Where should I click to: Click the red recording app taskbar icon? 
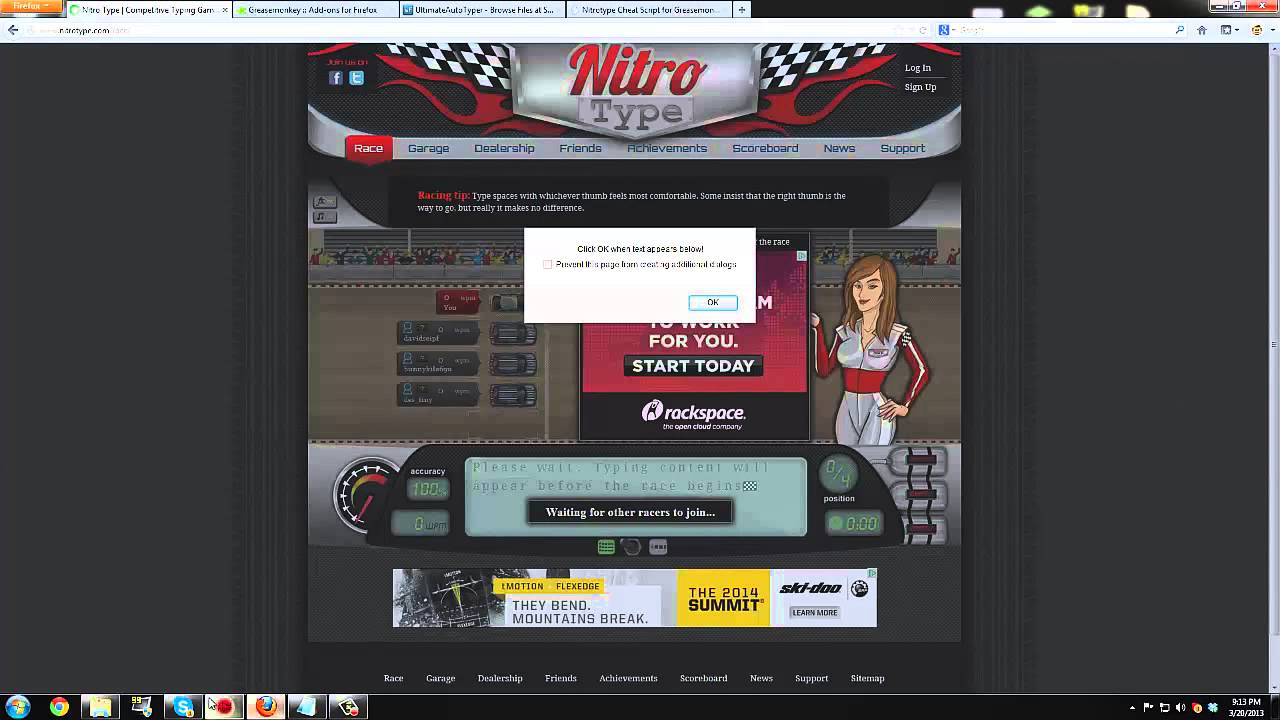coord(224,707)
